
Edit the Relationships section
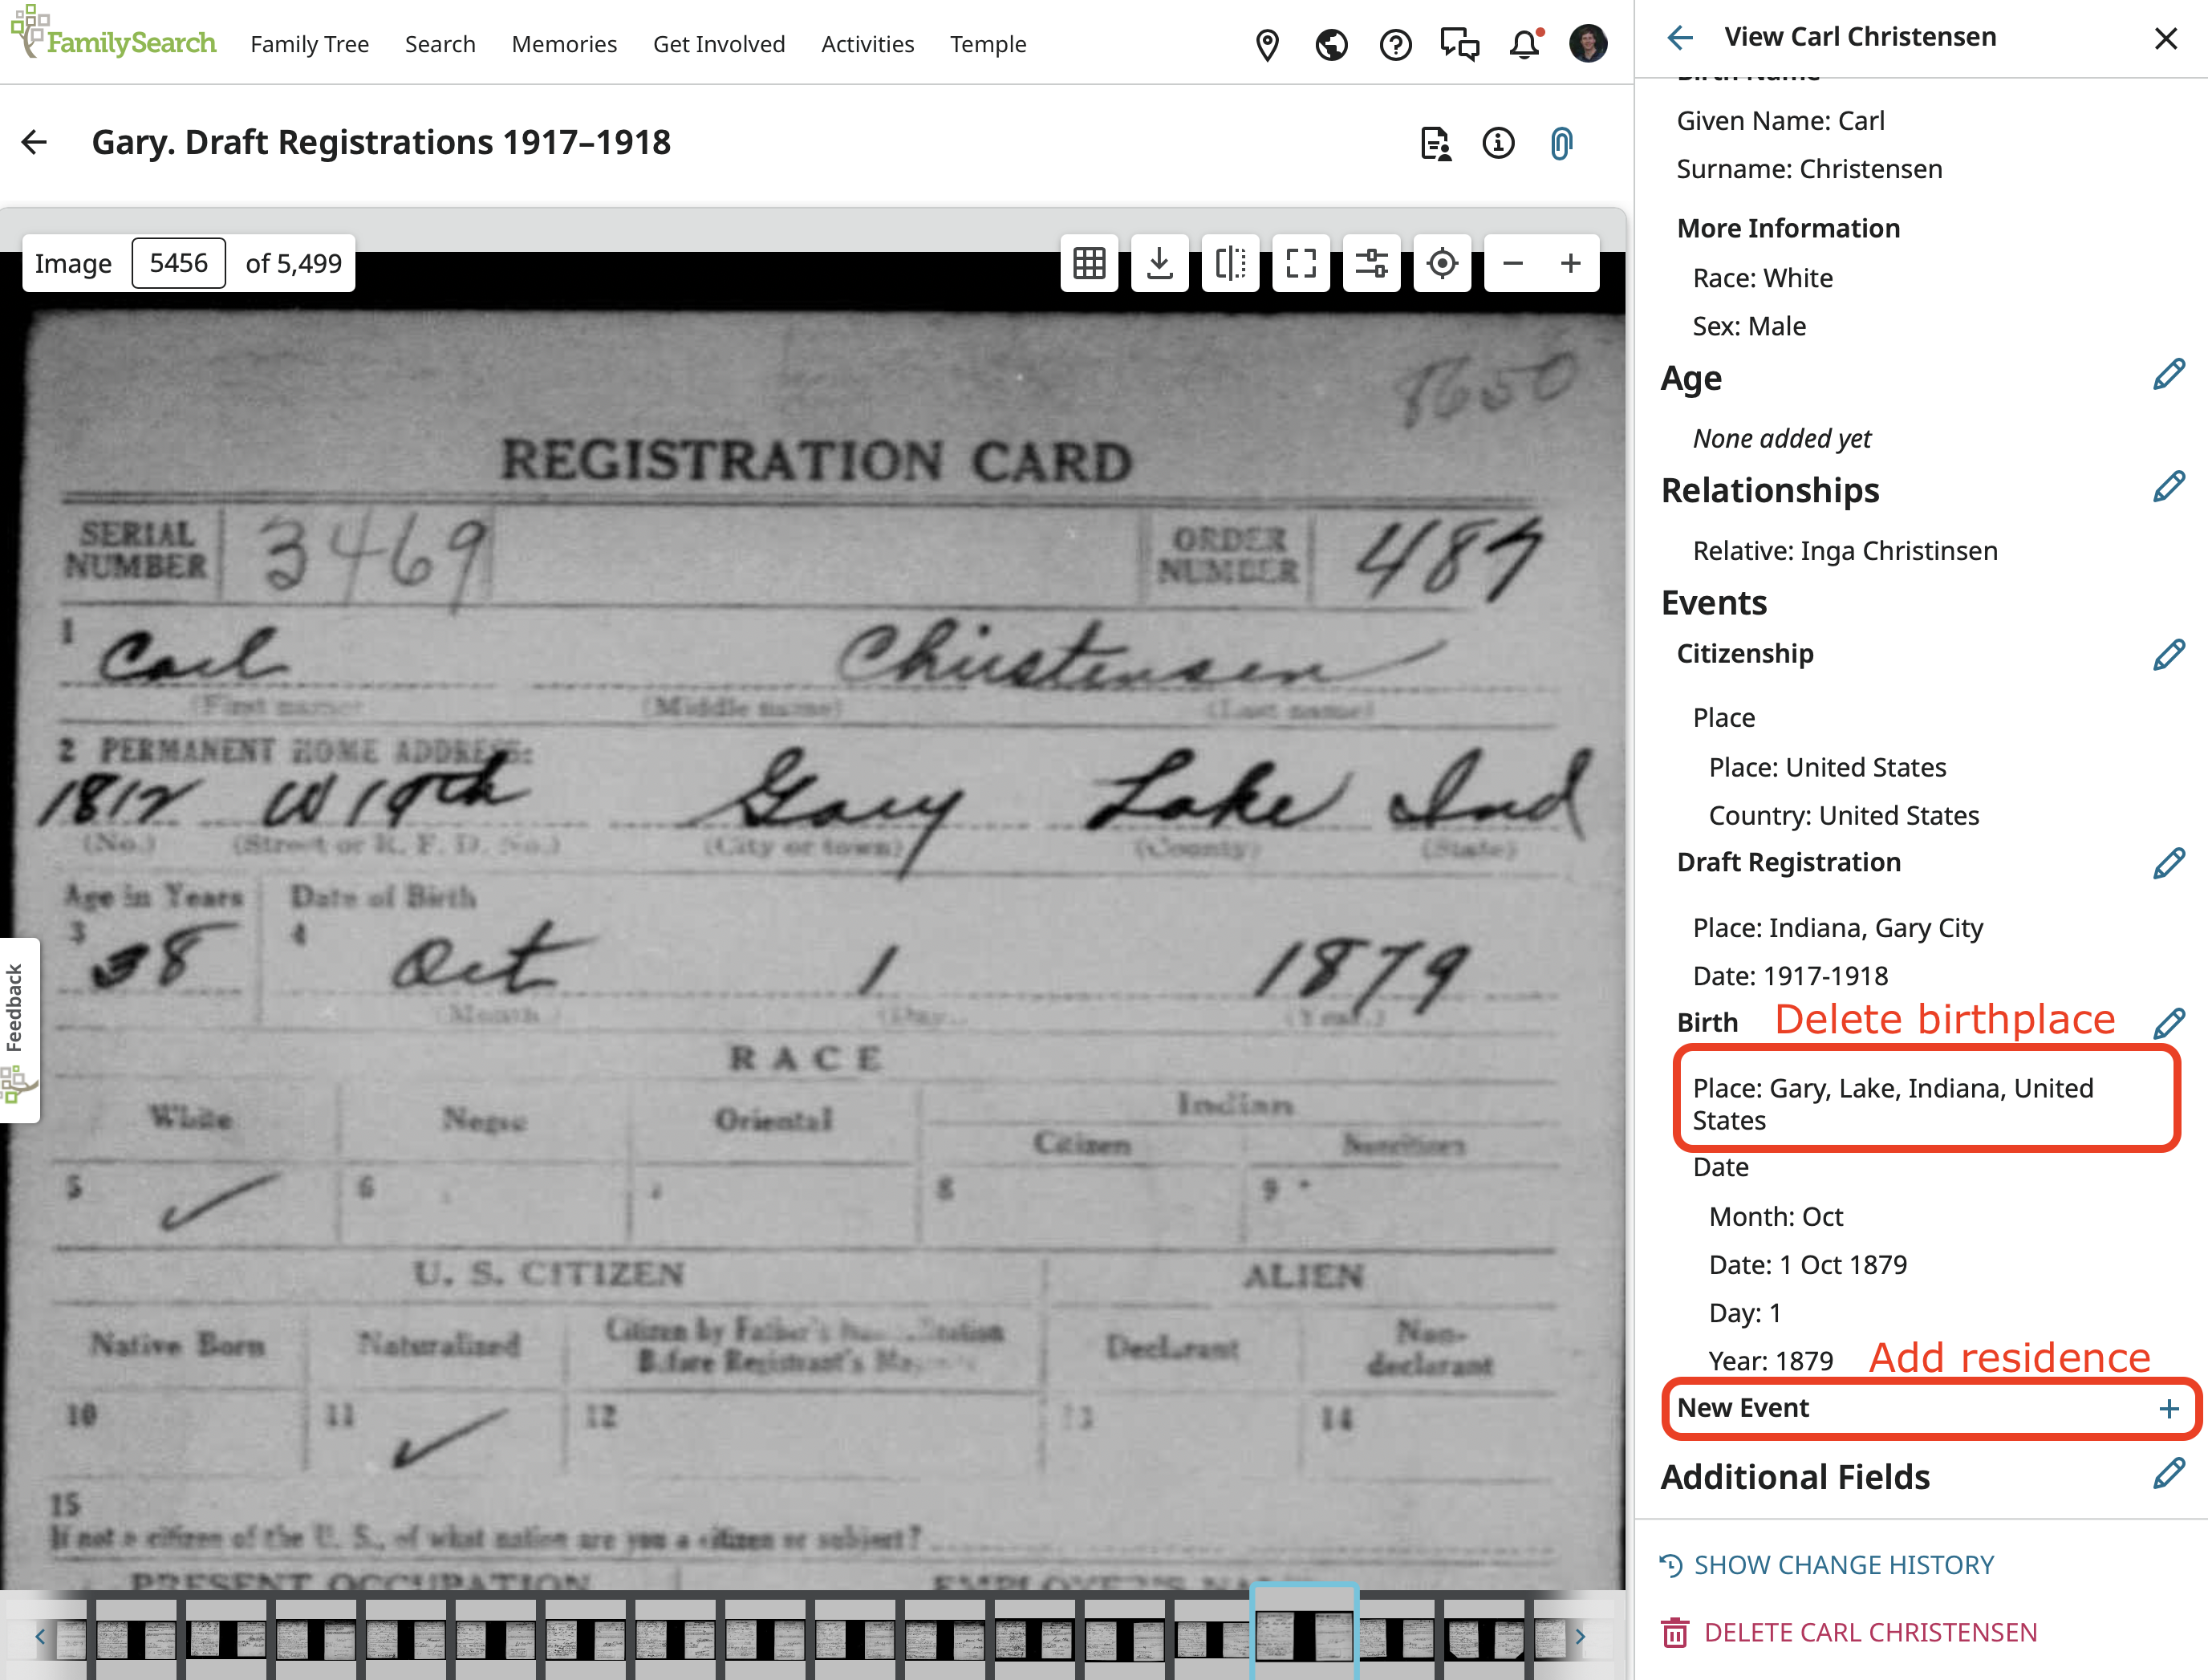2169,487
